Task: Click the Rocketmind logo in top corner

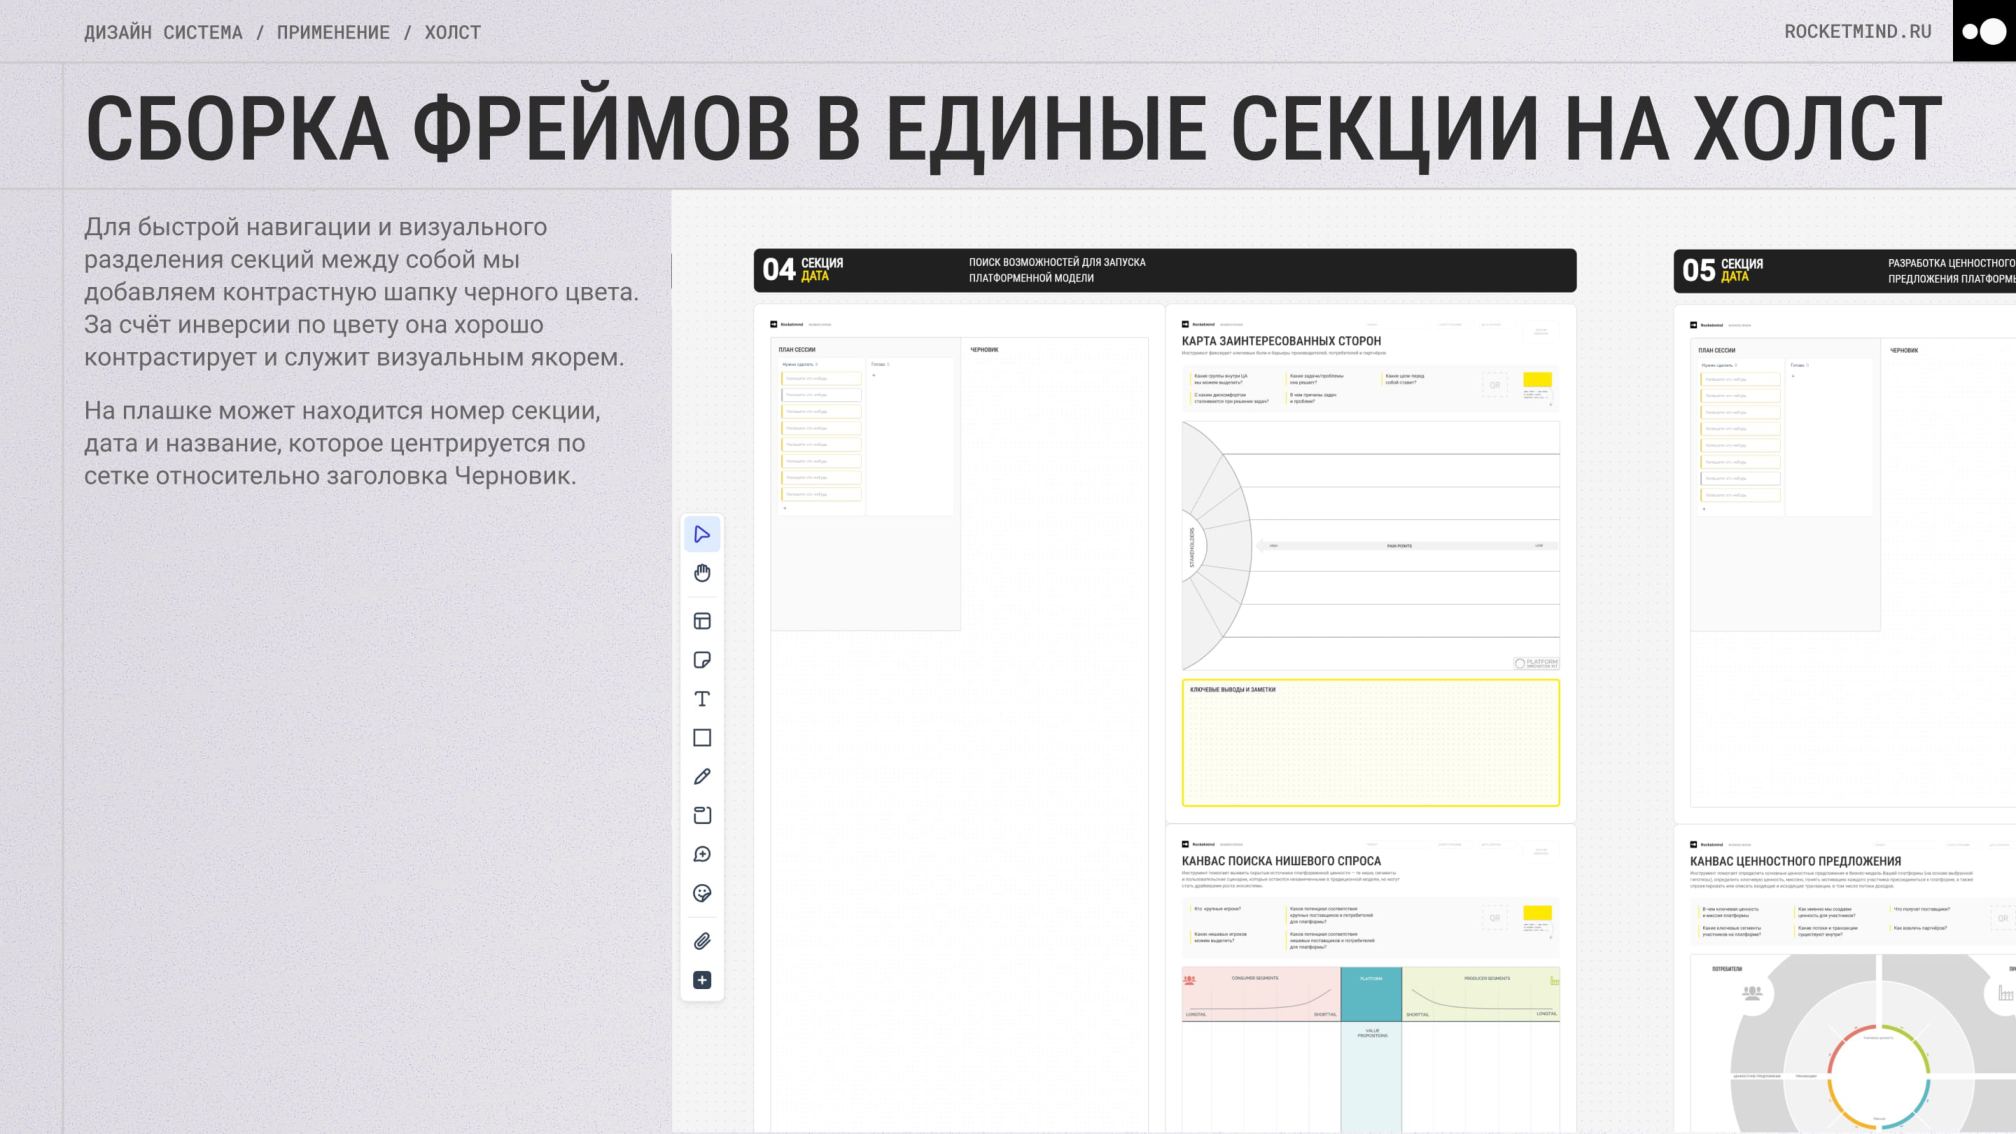Action: click(1984, 31)
